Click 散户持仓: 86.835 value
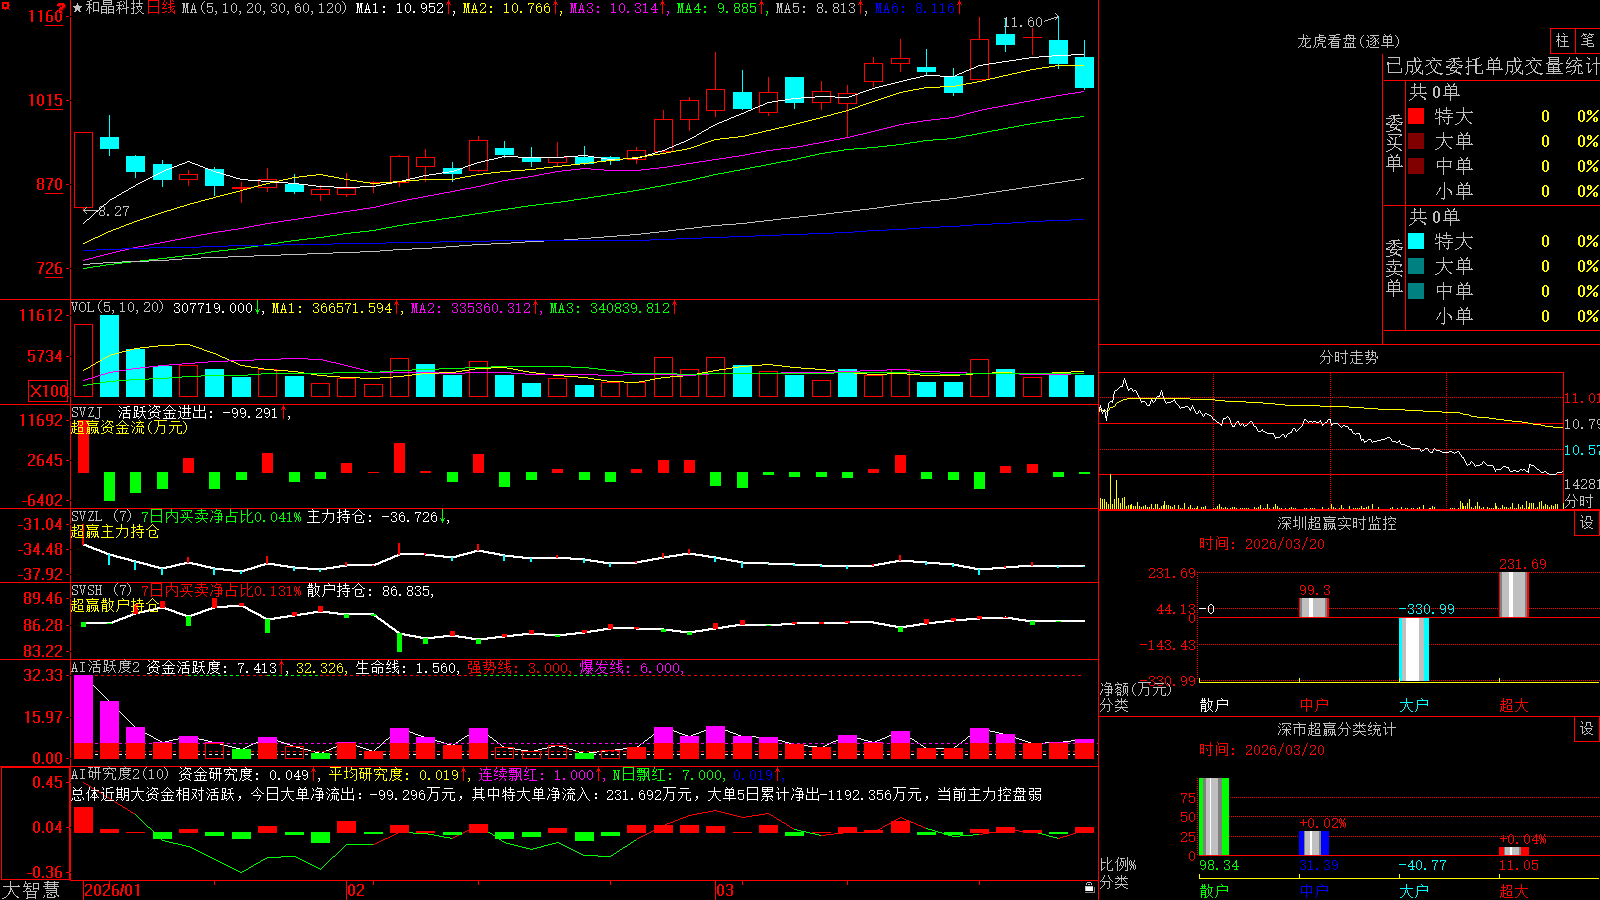The image size is (1600, 900). [x=369, y=591]
